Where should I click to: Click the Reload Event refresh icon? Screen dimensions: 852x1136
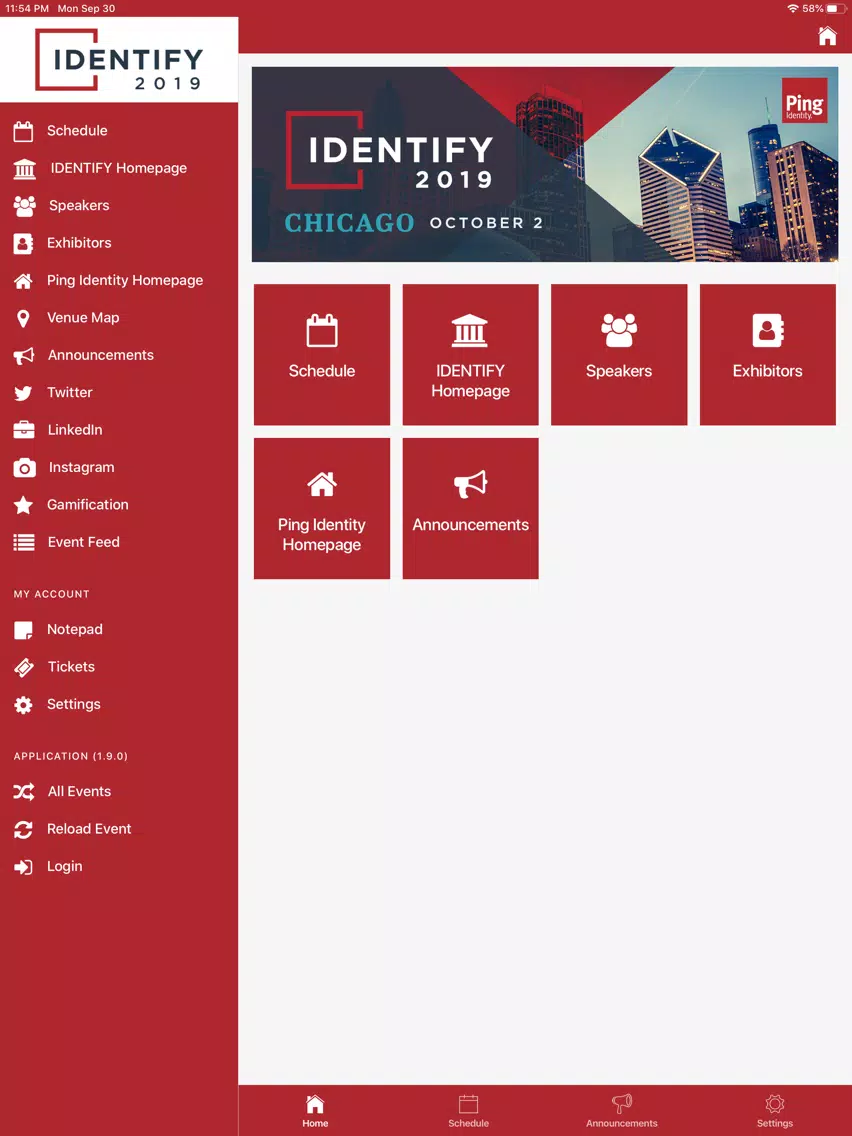[23, 830]
